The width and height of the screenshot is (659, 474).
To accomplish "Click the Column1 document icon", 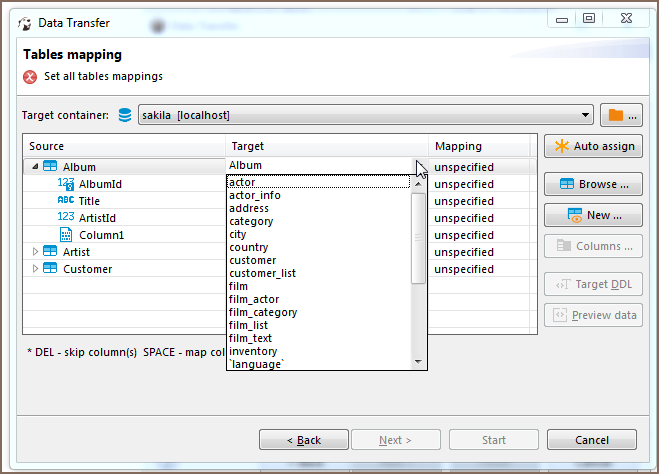I will click(66, 235).
